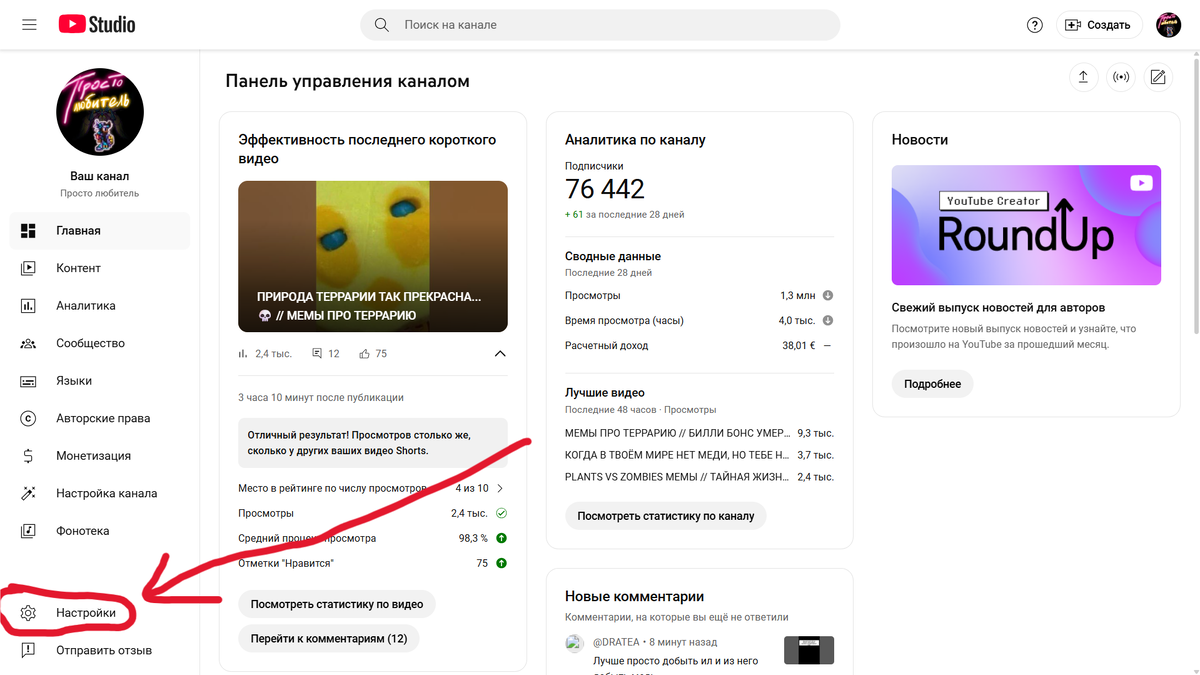Open Сообщество section
Image resolution: width=1200 pixels, height=675 pixels.
click(x=100, y=343)
